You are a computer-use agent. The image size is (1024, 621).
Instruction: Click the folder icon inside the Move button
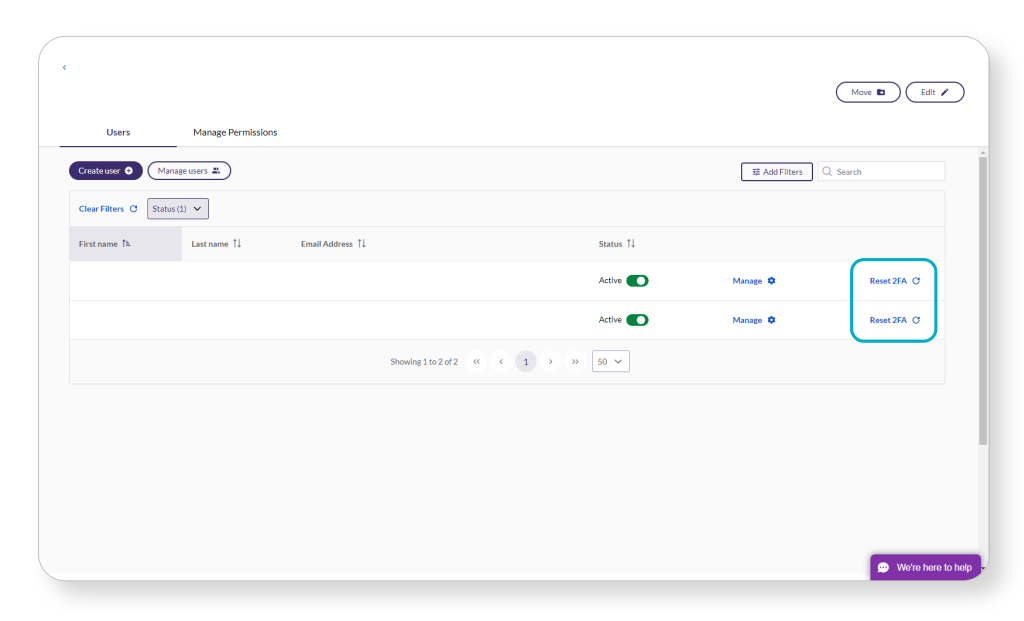pos(880,92)
